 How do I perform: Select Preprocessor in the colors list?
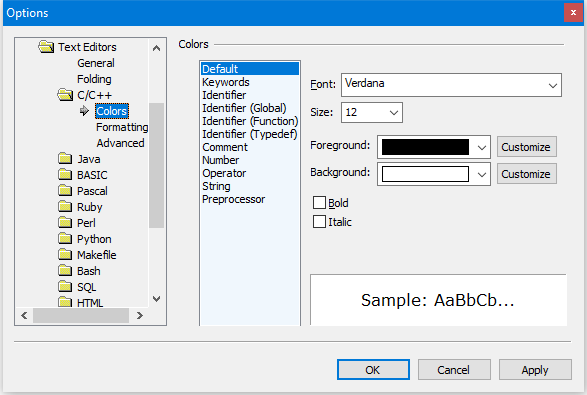(x=234, y=199)
